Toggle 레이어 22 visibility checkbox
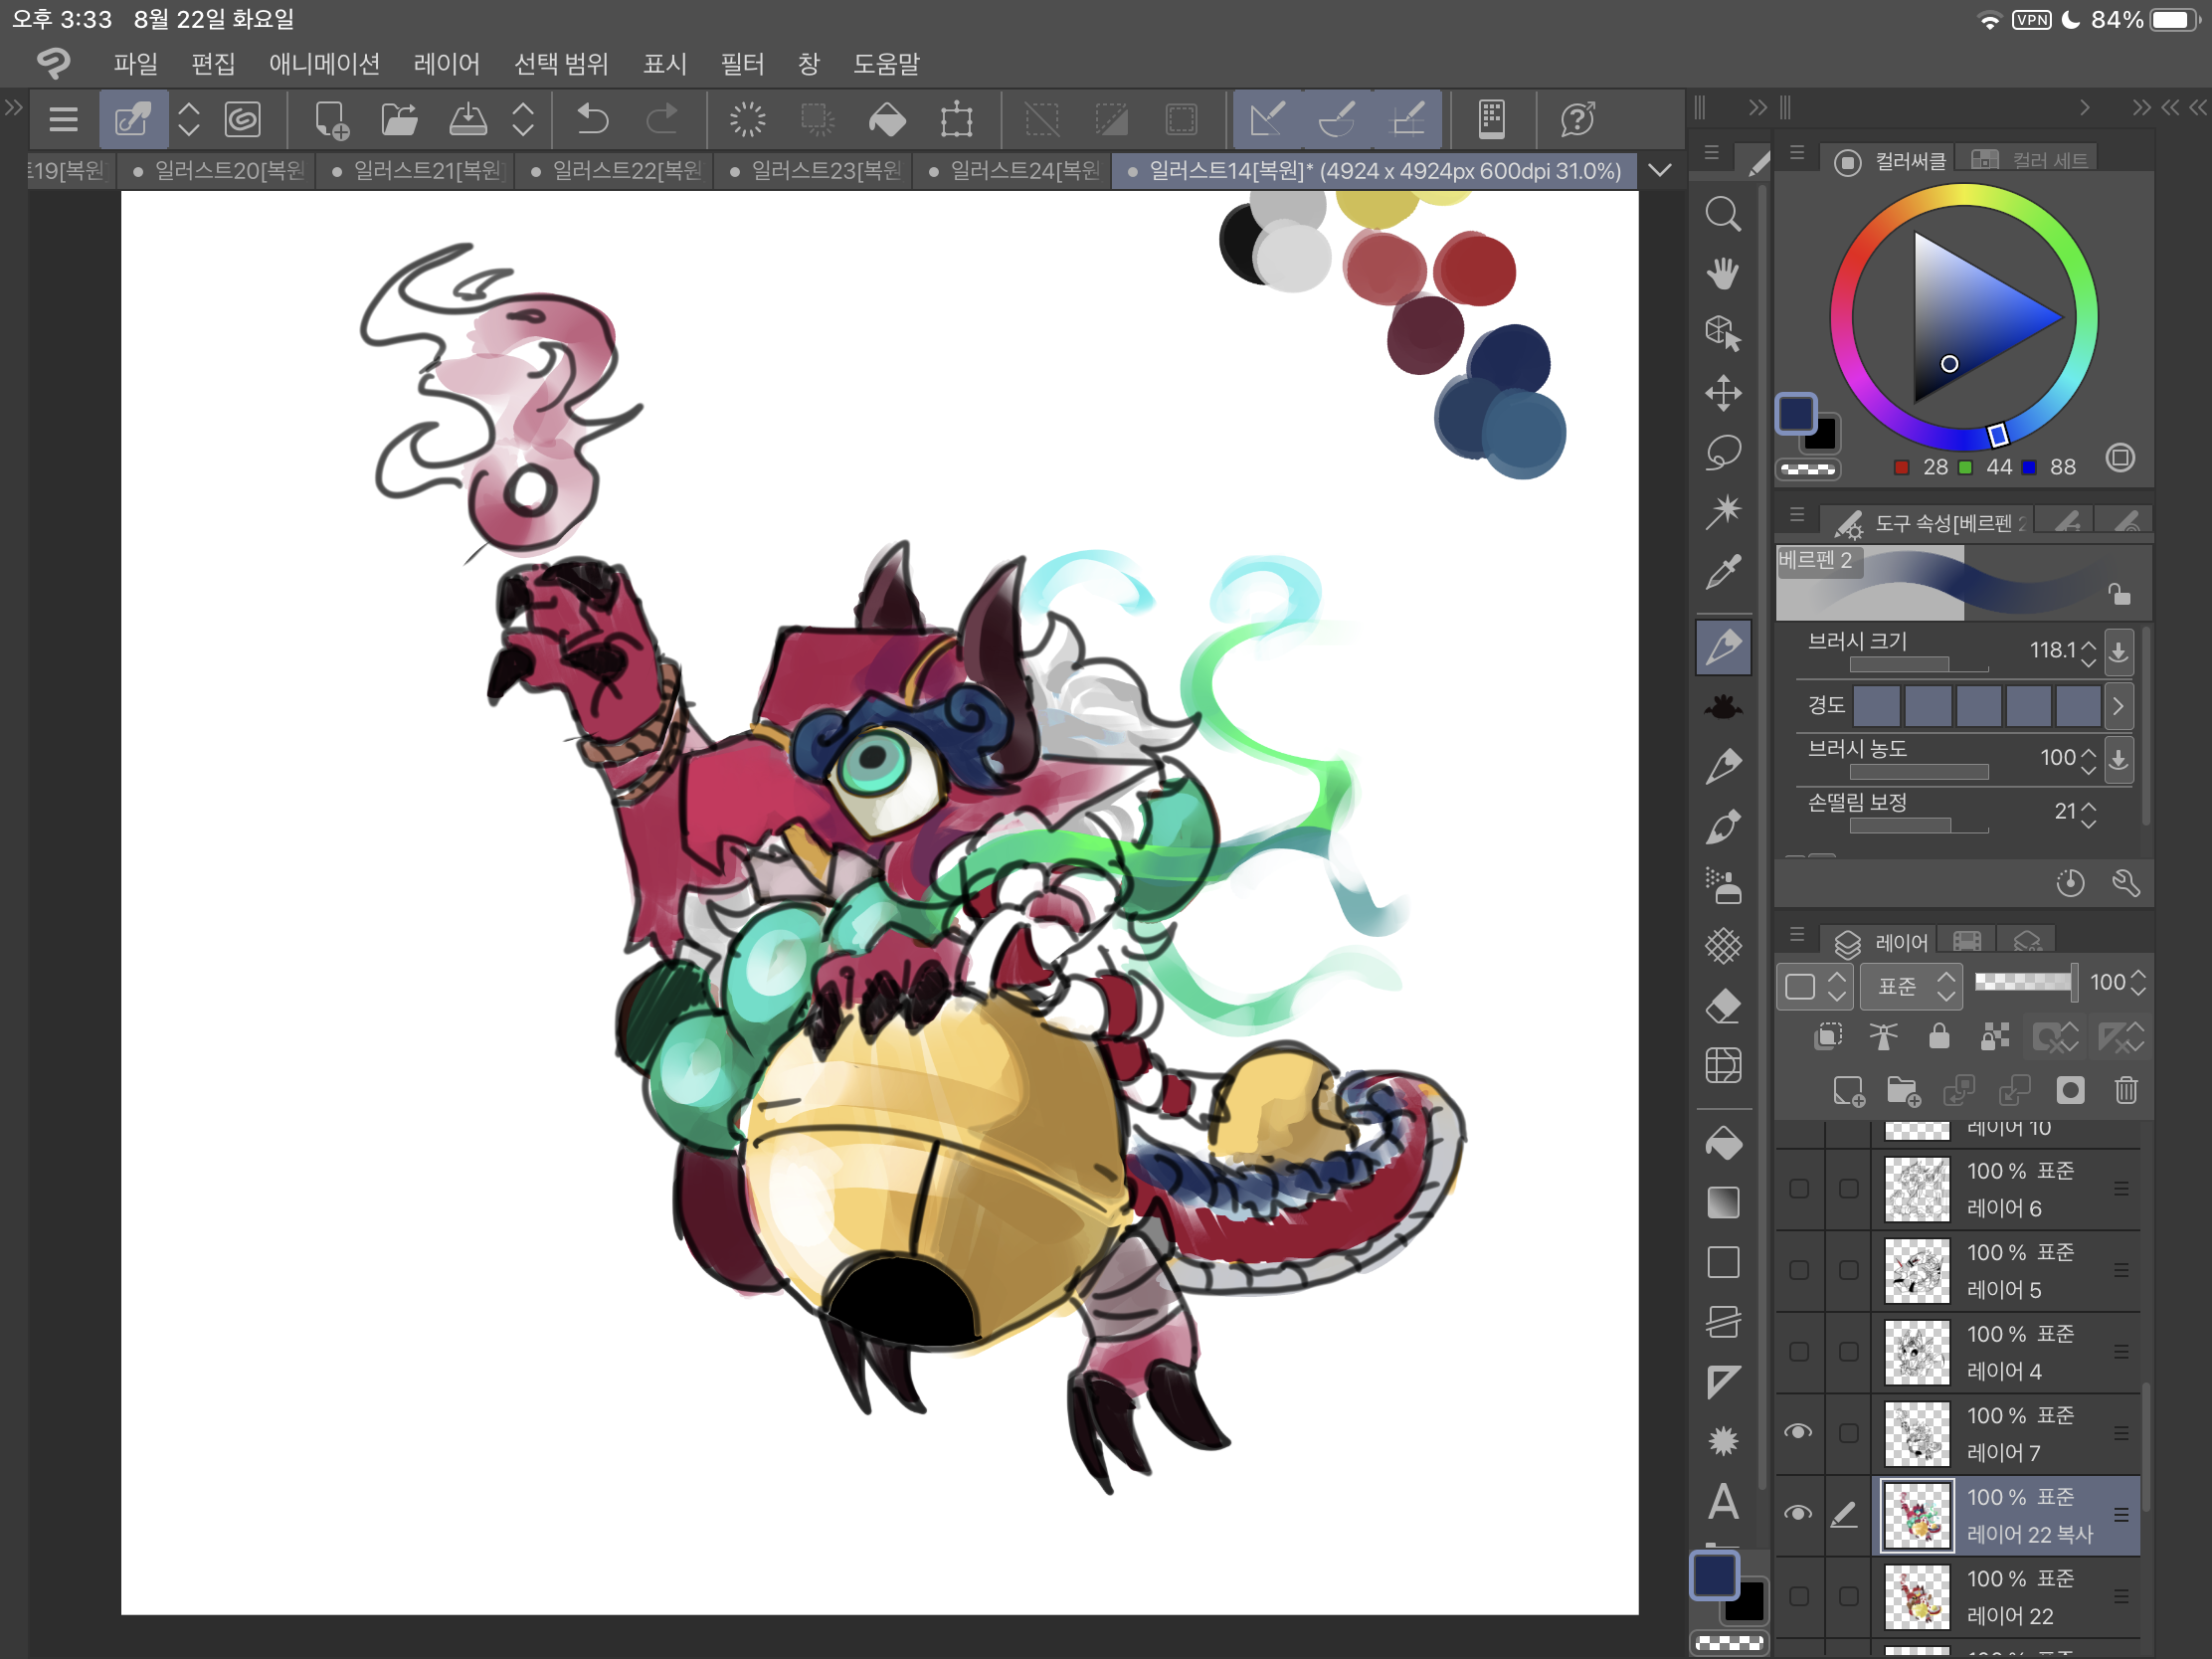 1798,1596
